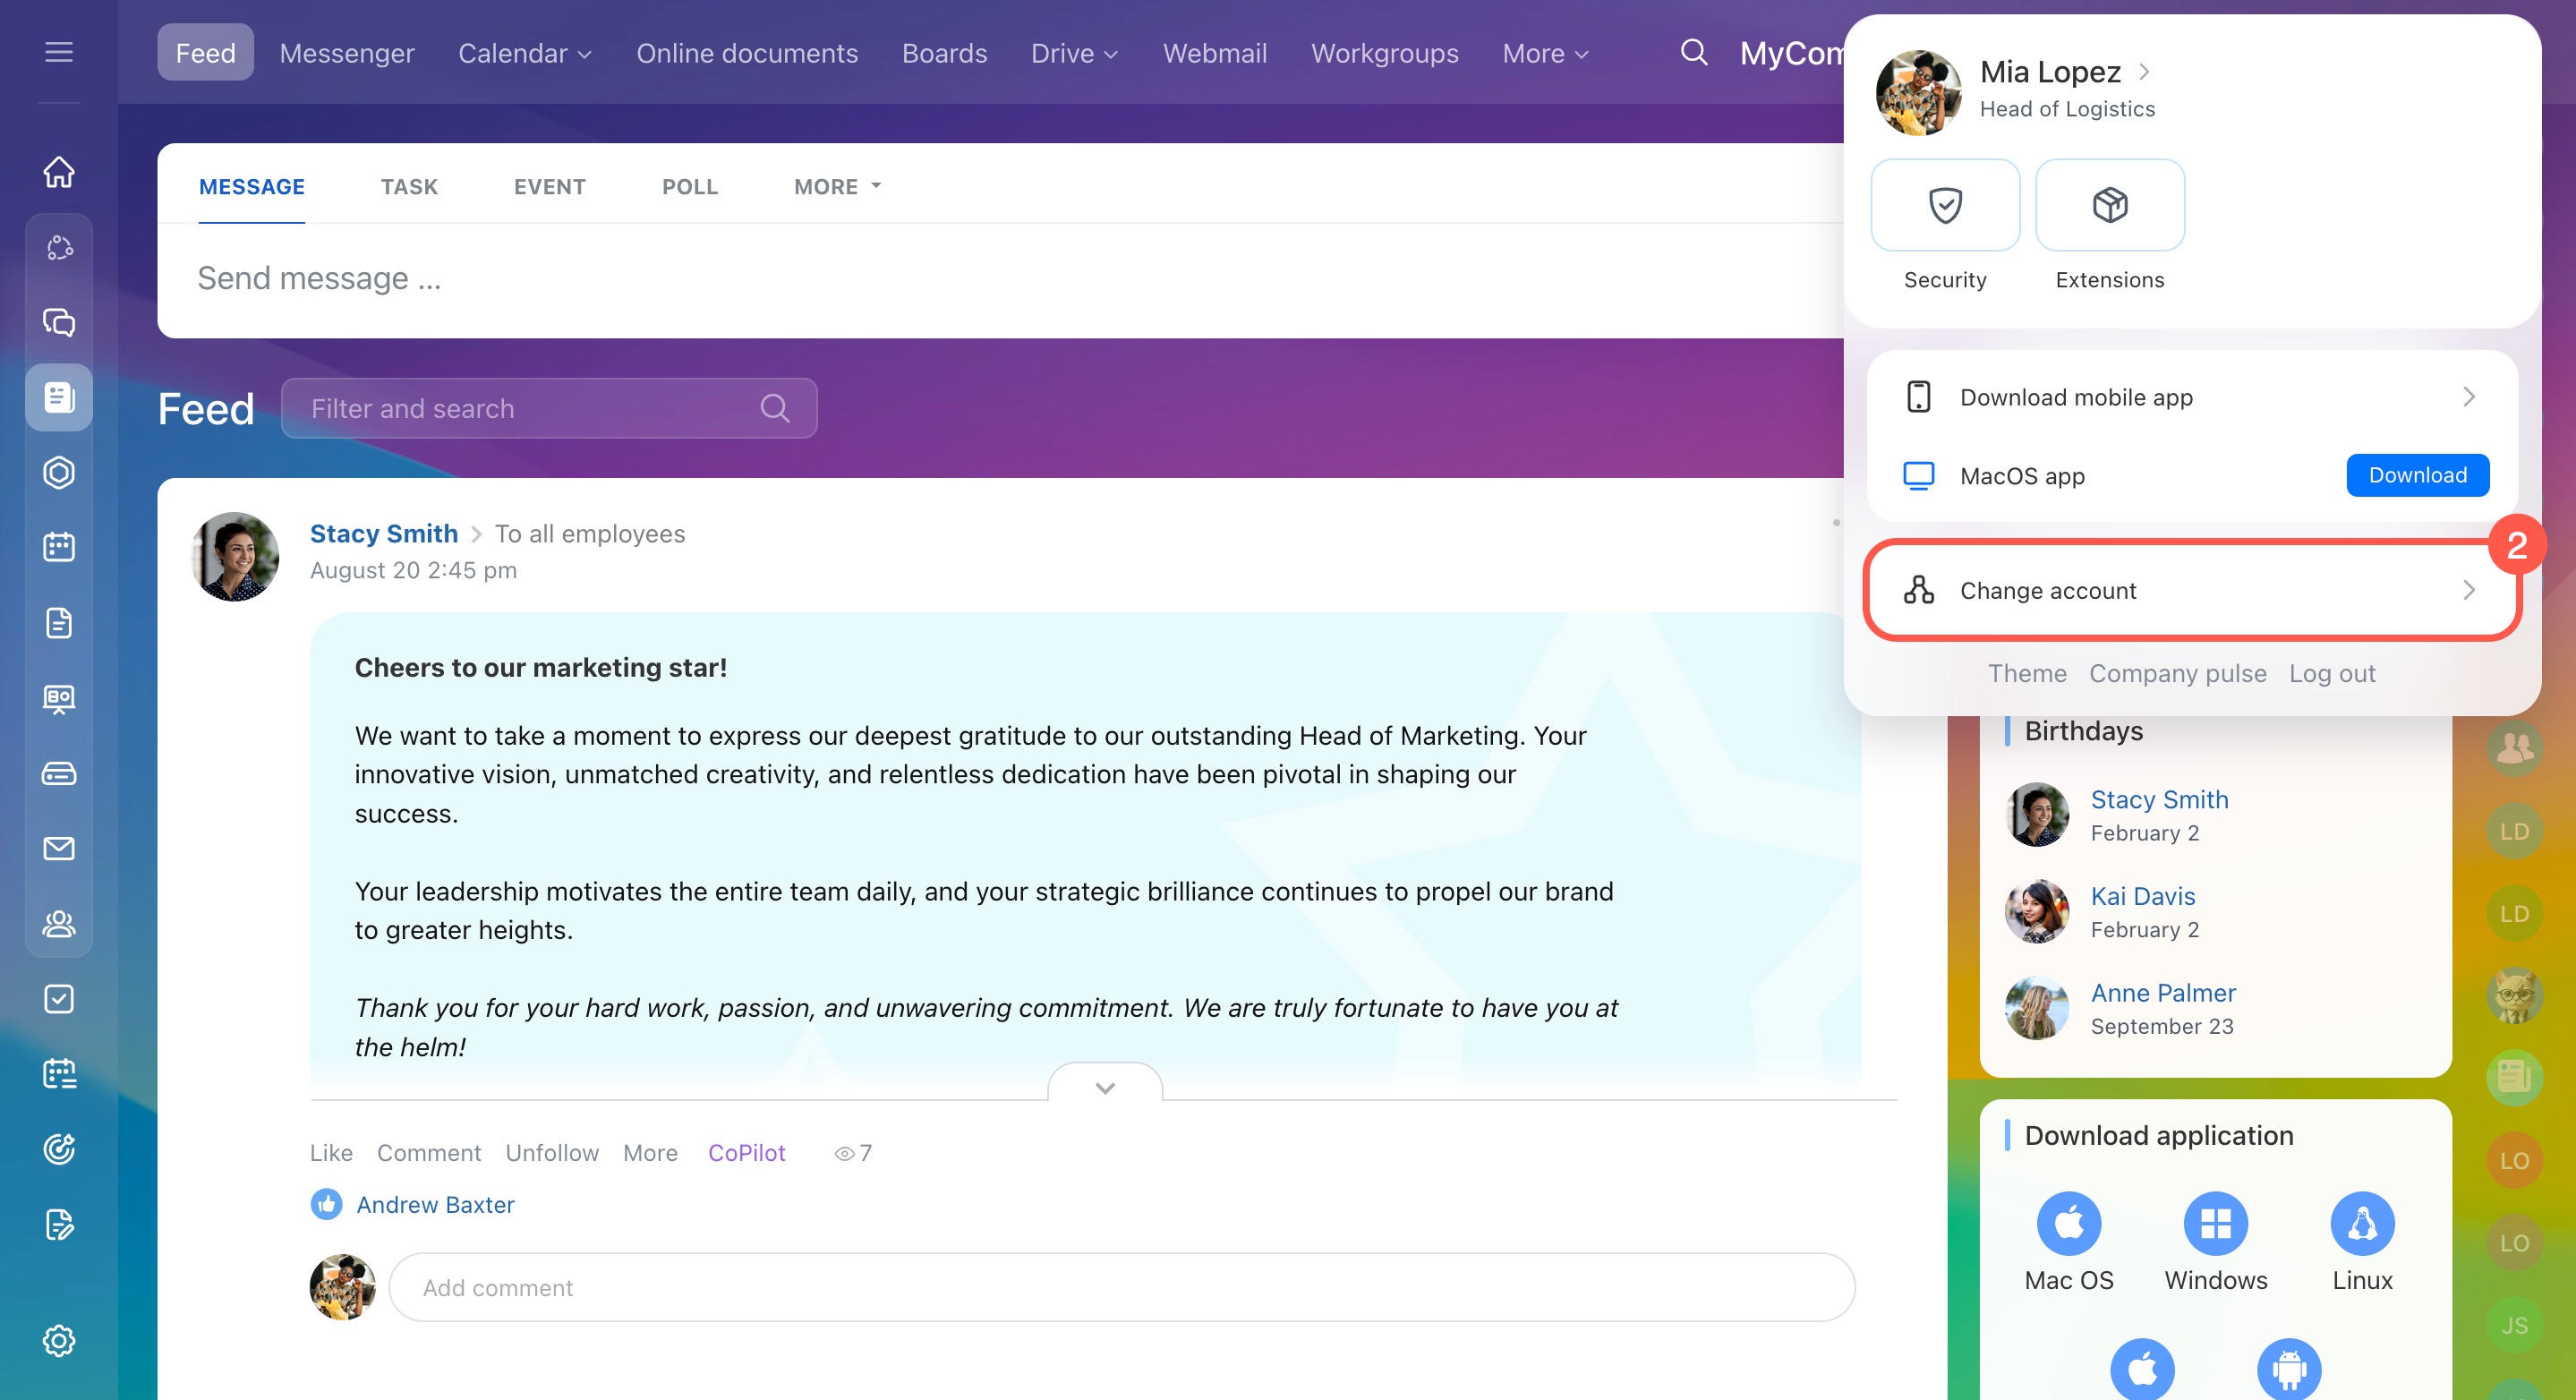This screenshot has width=2576, height=1400.
Task: Expand the collapsed post with the chevron
Action: 1104,1088
